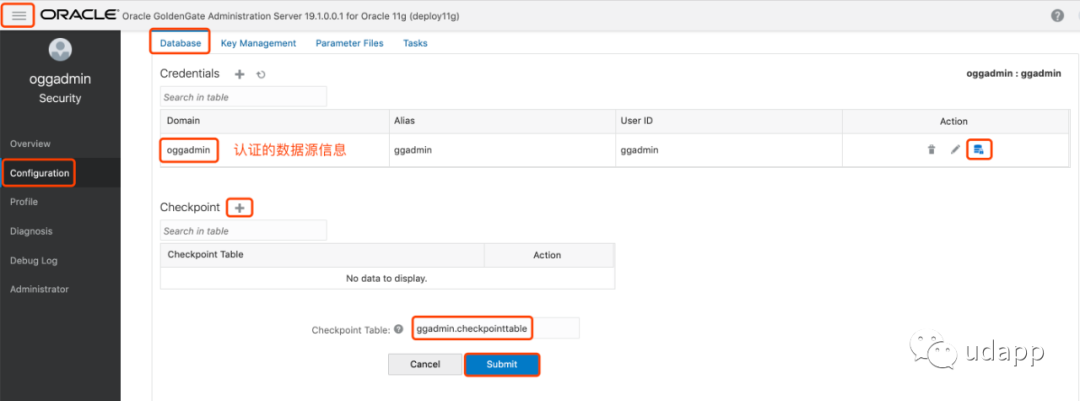Click the help question mark icon
Viewport: 1080px width, 401px height.
coord(1058,16)
